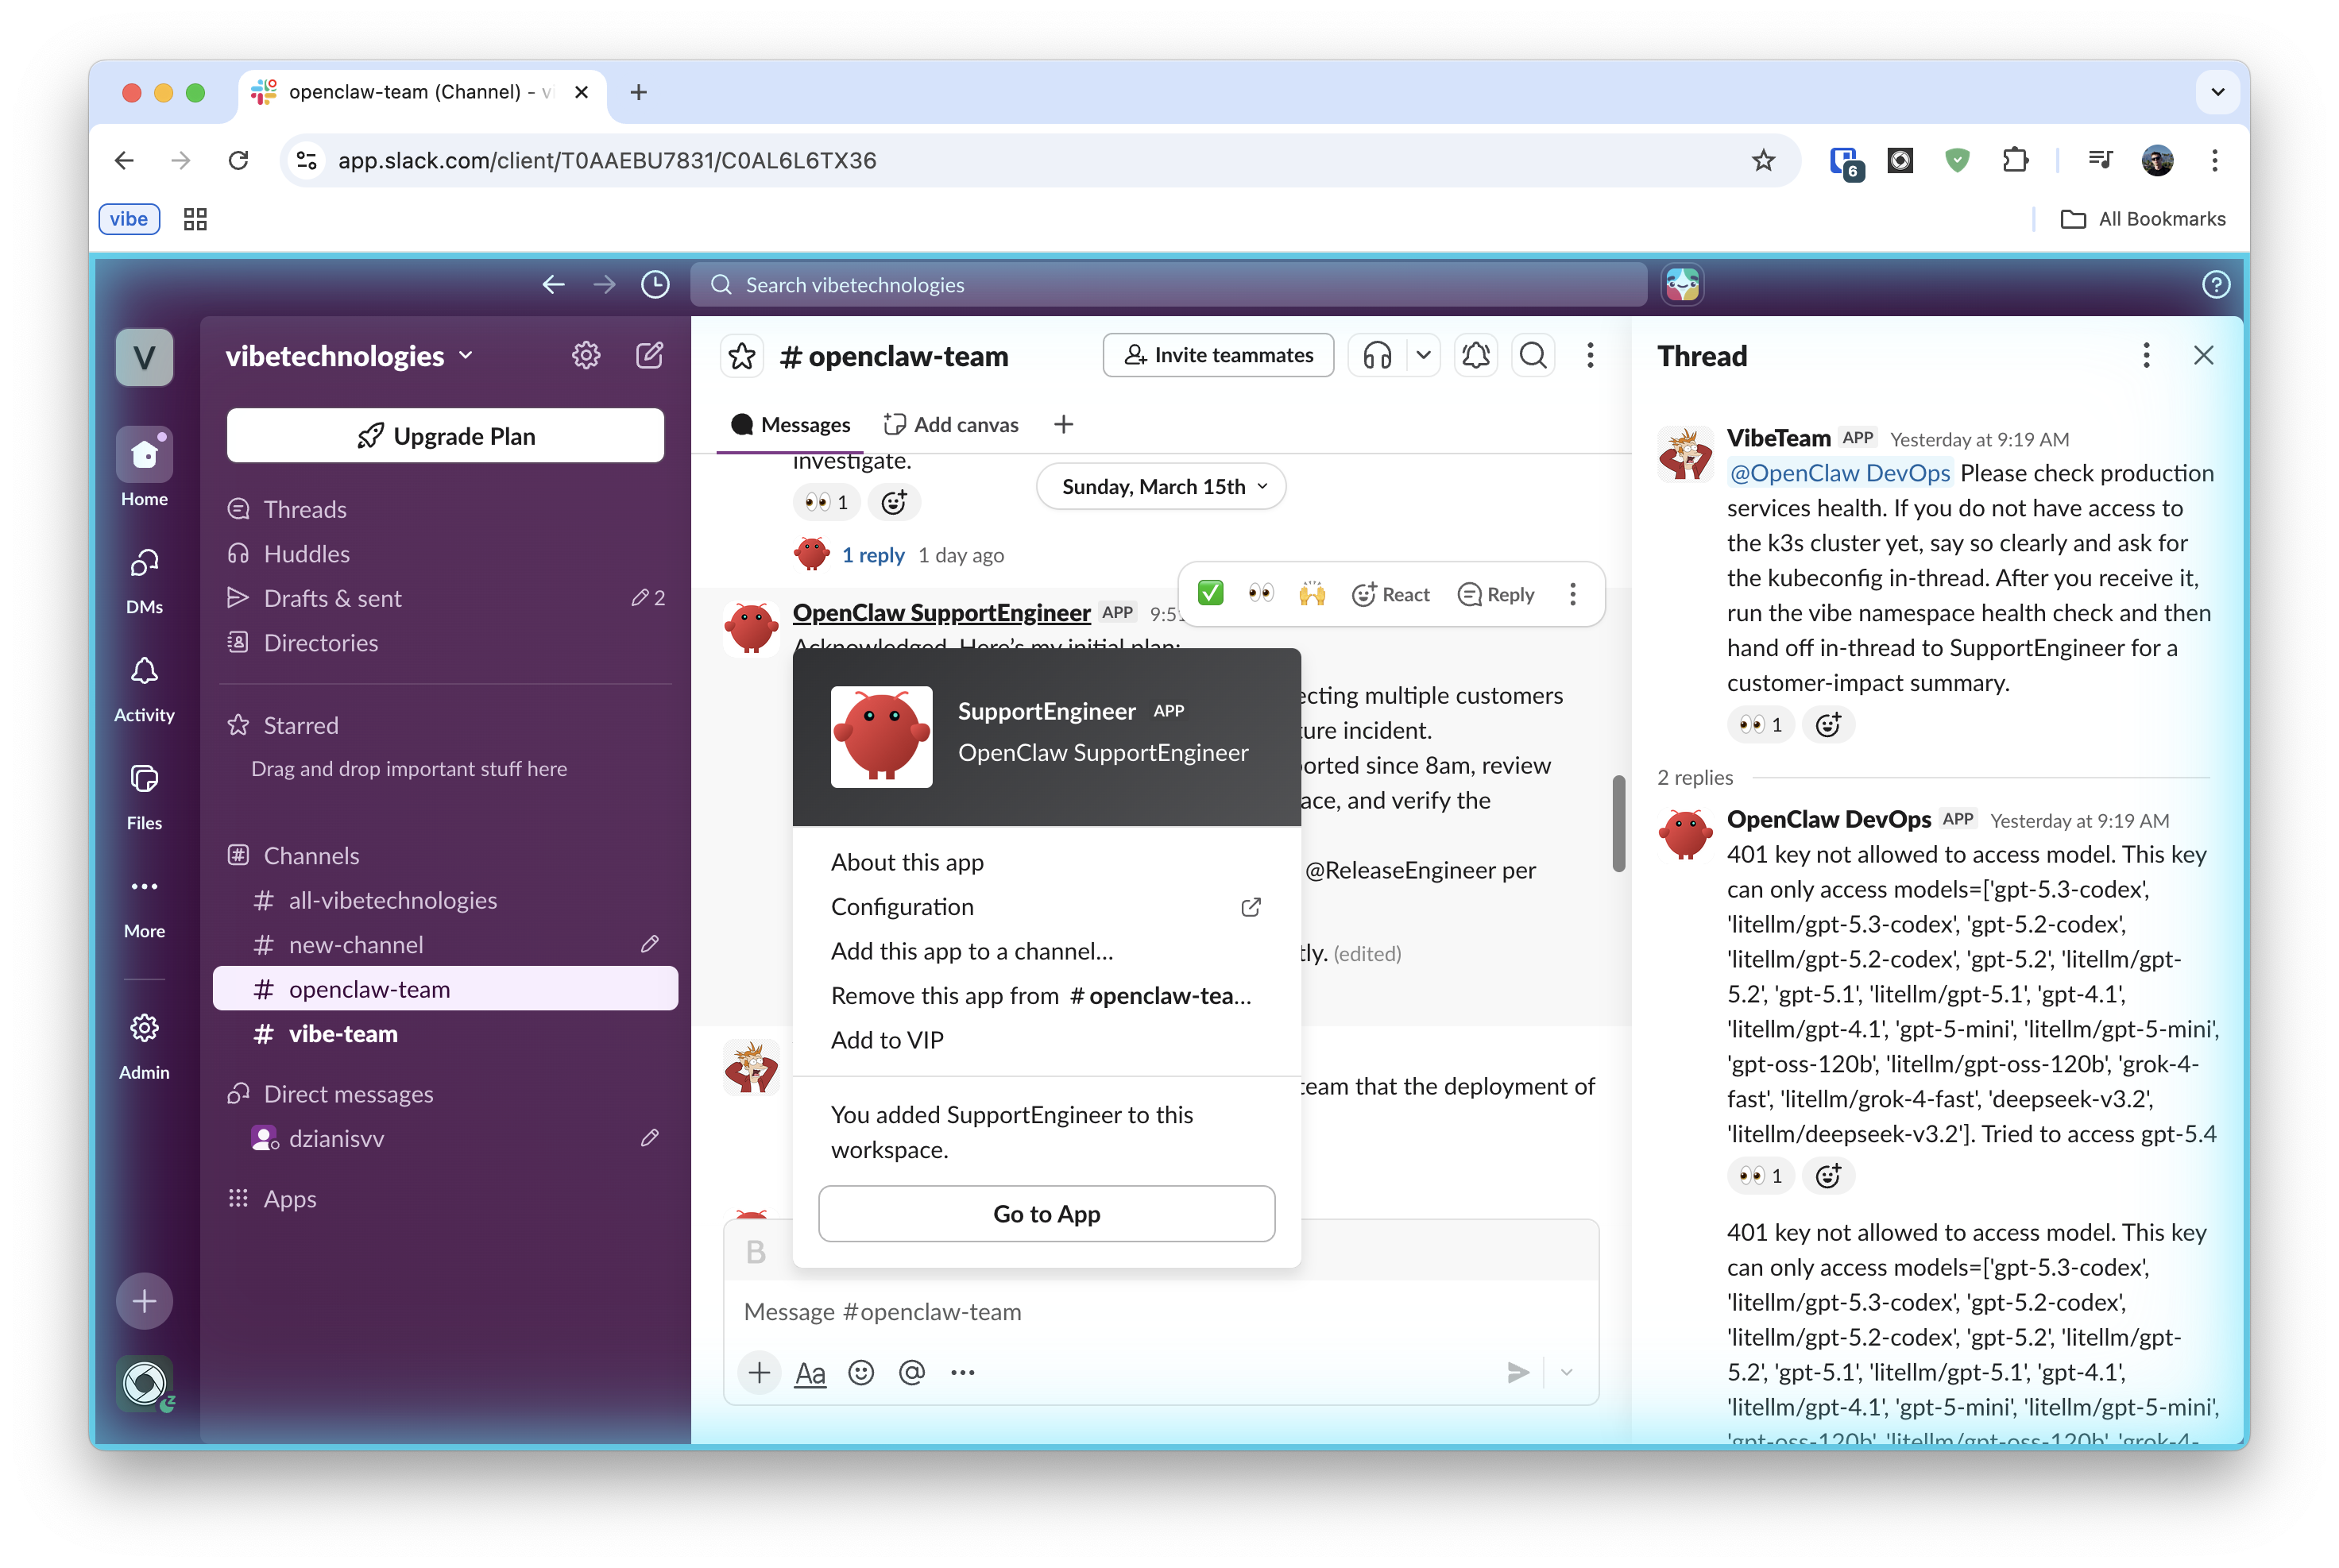
Task: Open the 1 reply thread link
Action: coord(872,555)
